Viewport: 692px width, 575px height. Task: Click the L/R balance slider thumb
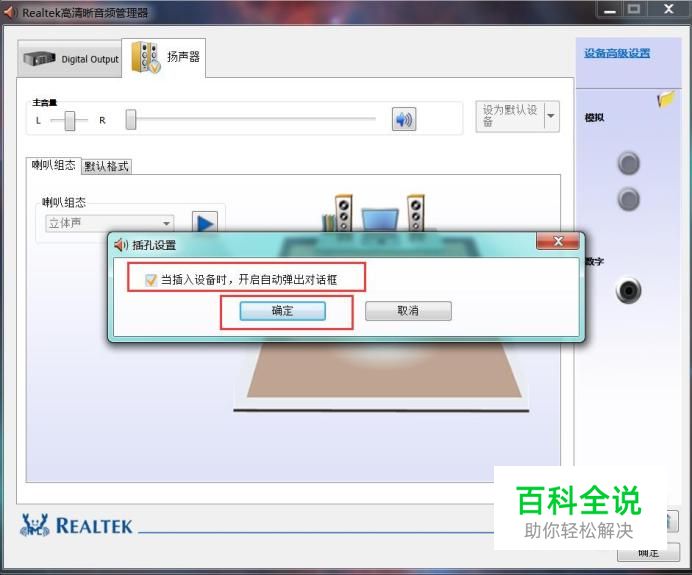coord(70,120)
